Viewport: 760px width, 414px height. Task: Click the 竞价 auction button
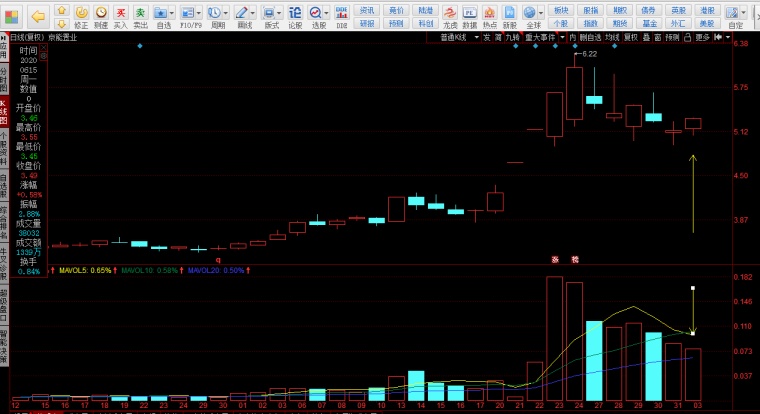tap(396, 10)
